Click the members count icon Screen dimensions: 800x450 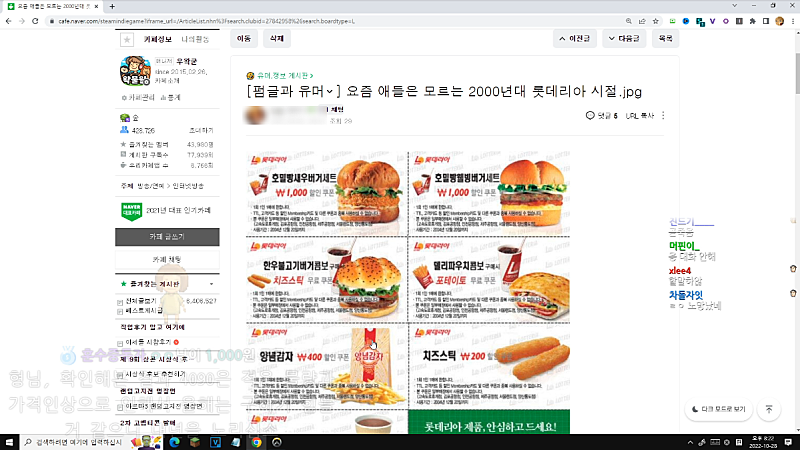tap(124, 130)
